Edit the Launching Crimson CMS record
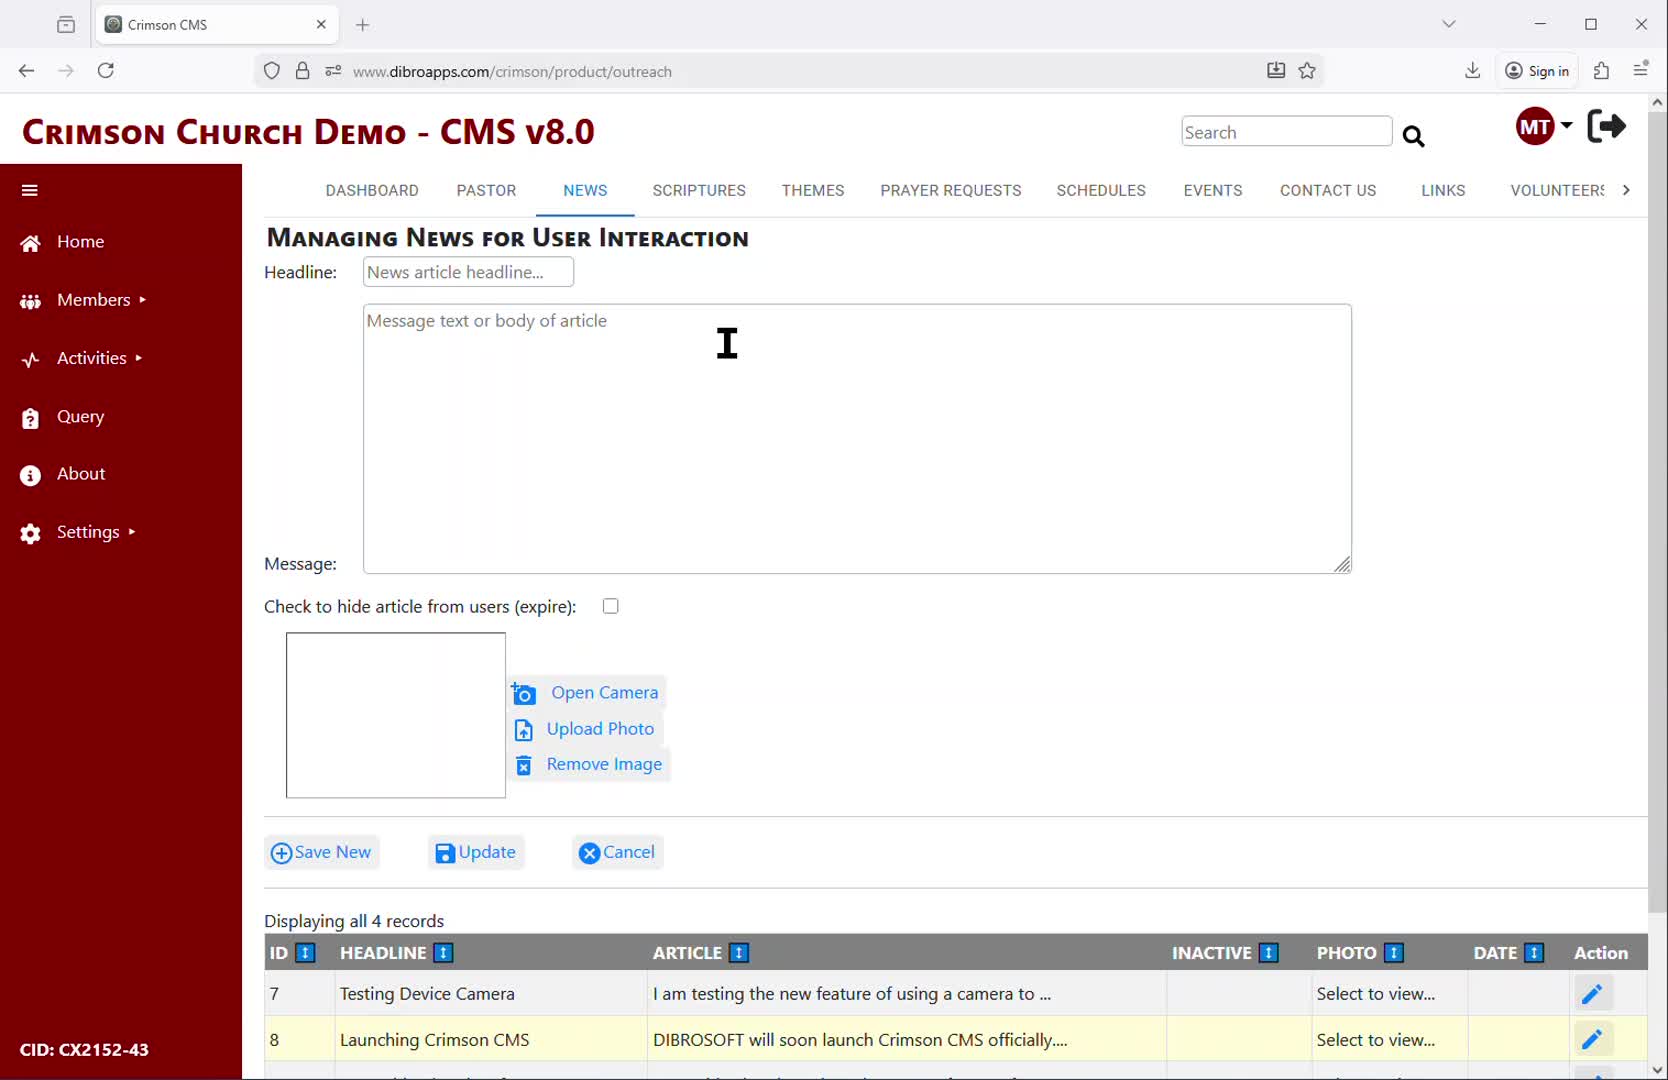Viewport: 1668px width, 1080px height. tap(1591, 1040)
